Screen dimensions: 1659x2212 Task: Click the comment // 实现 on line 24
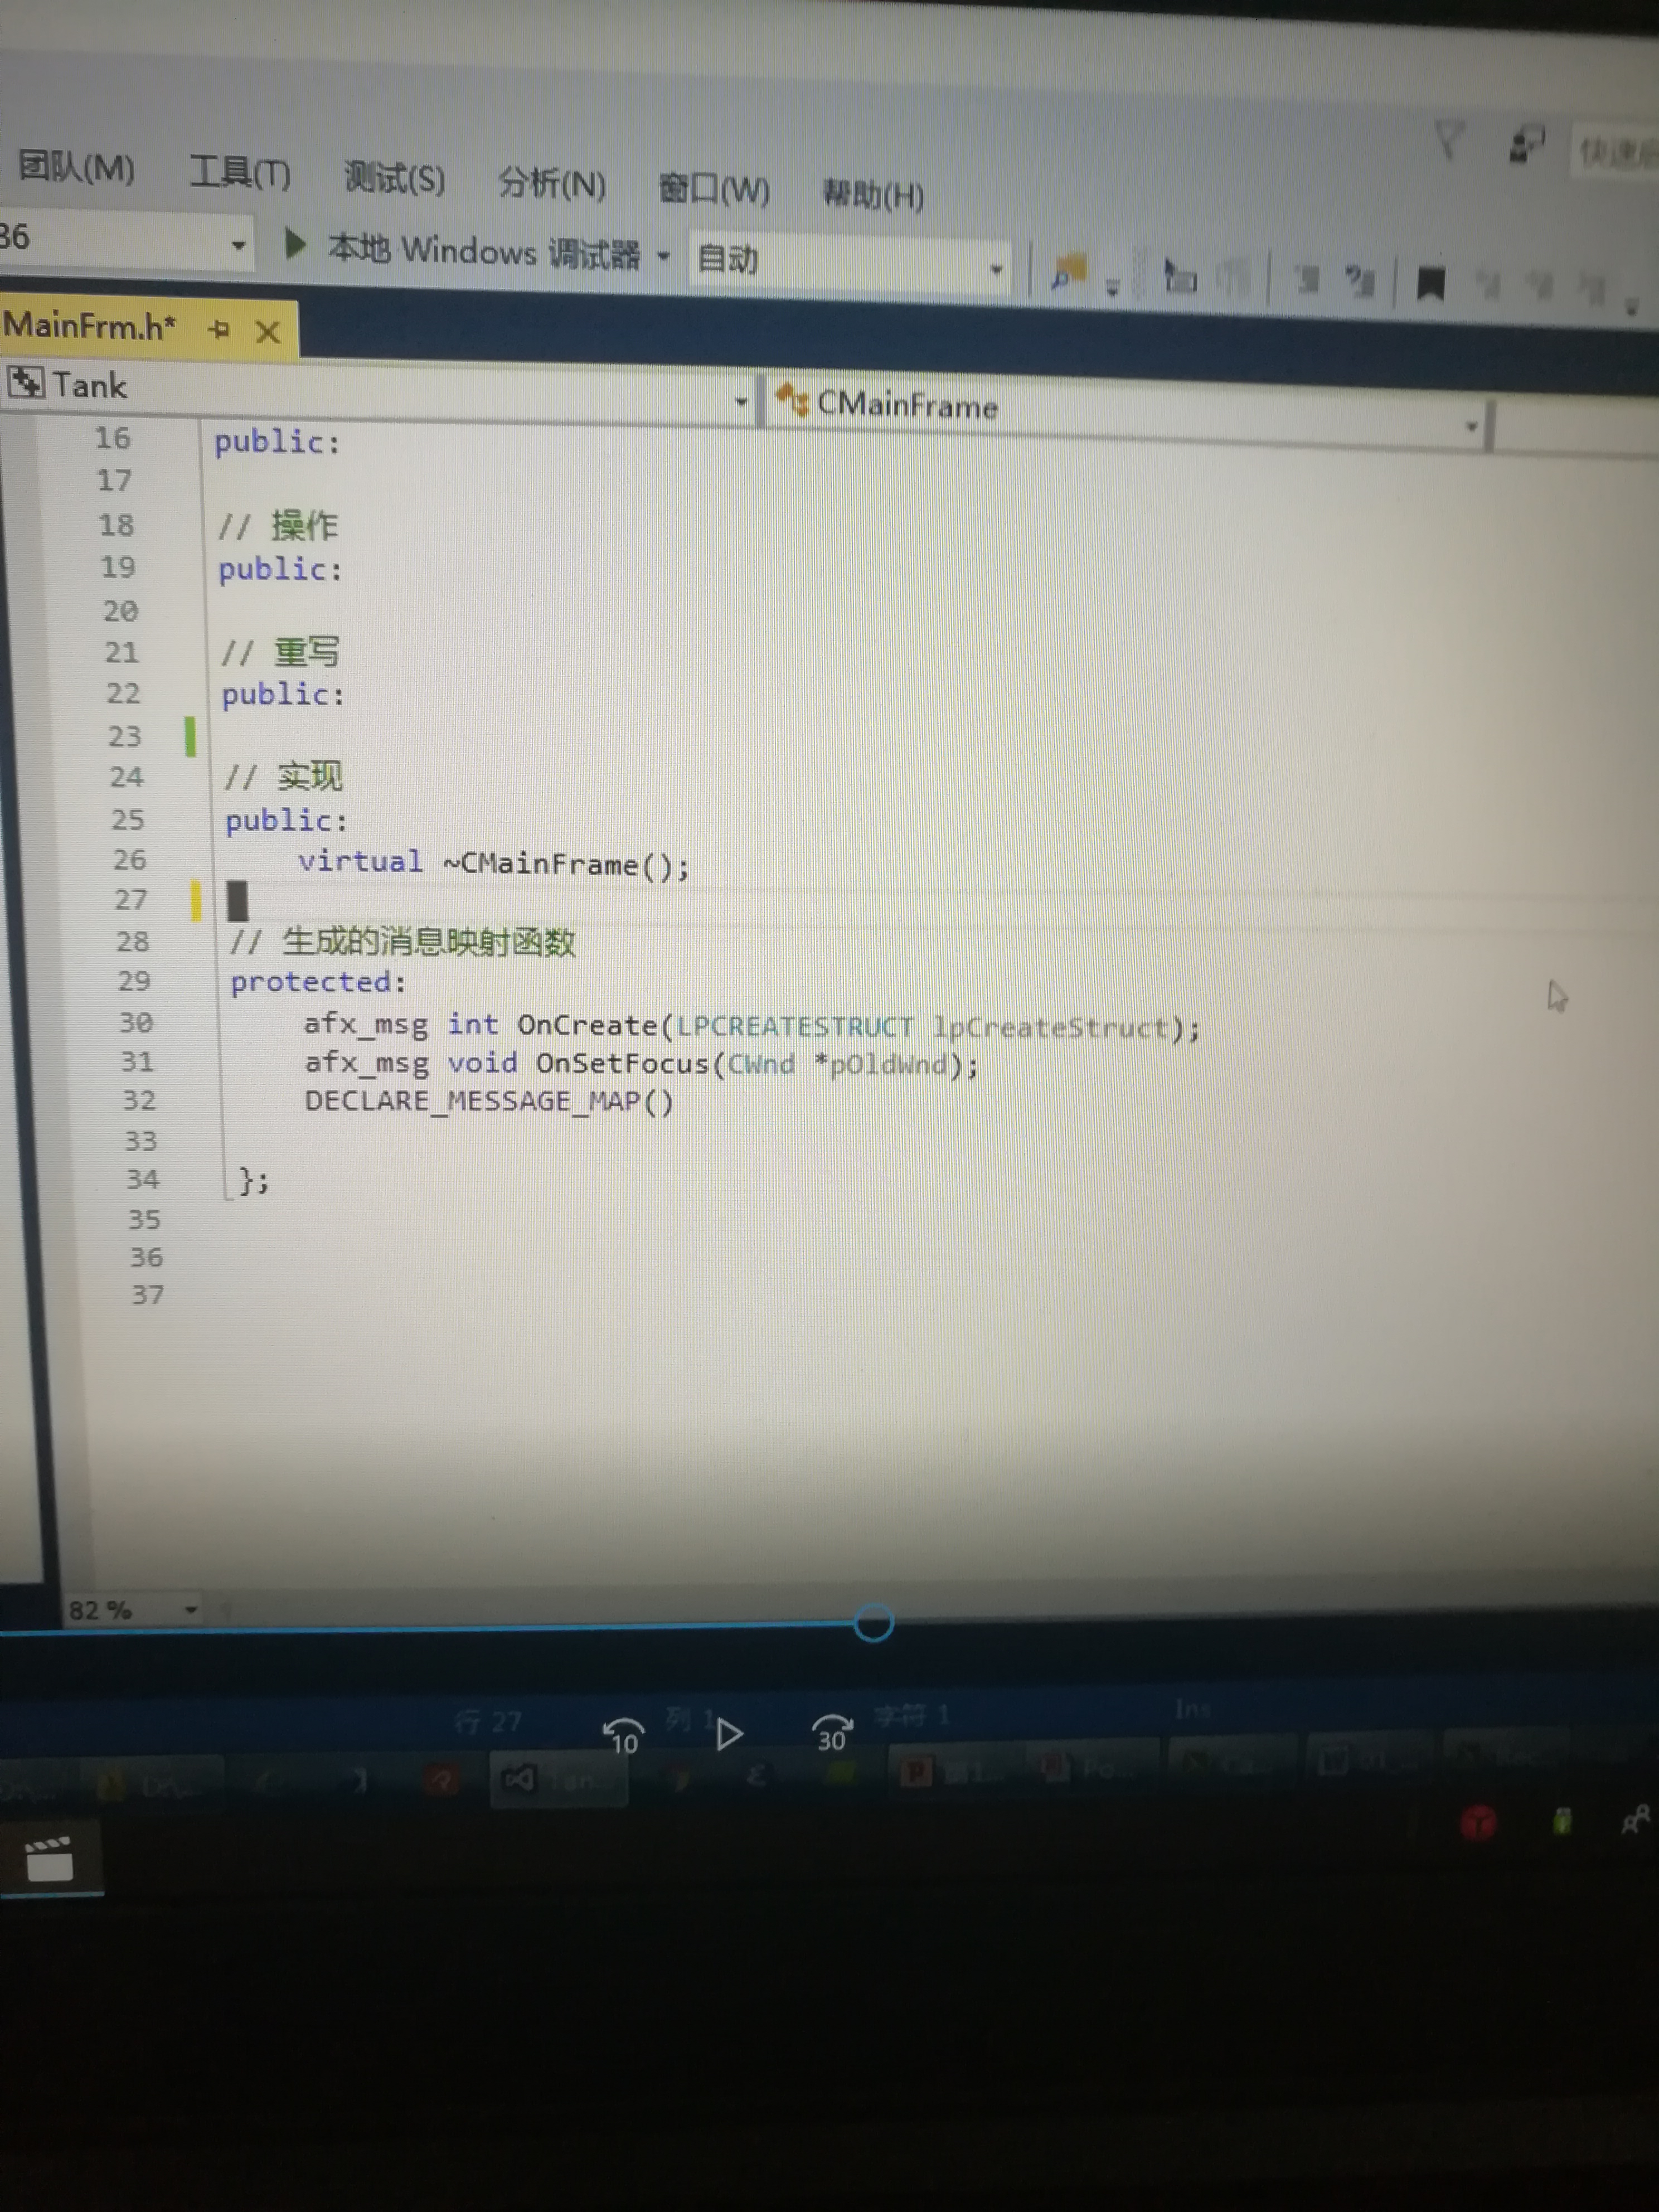click(284, 776)
